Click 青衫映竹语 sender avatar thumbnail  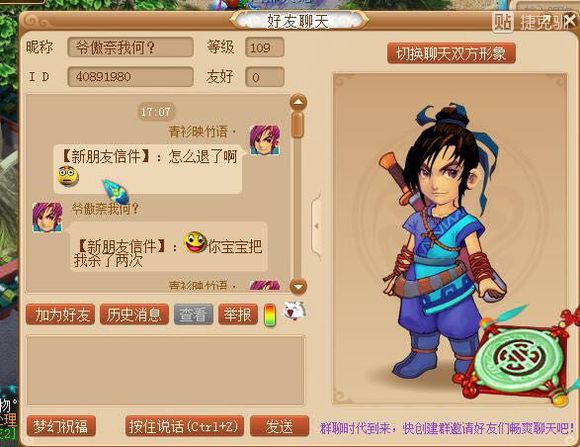coord(265,140)
